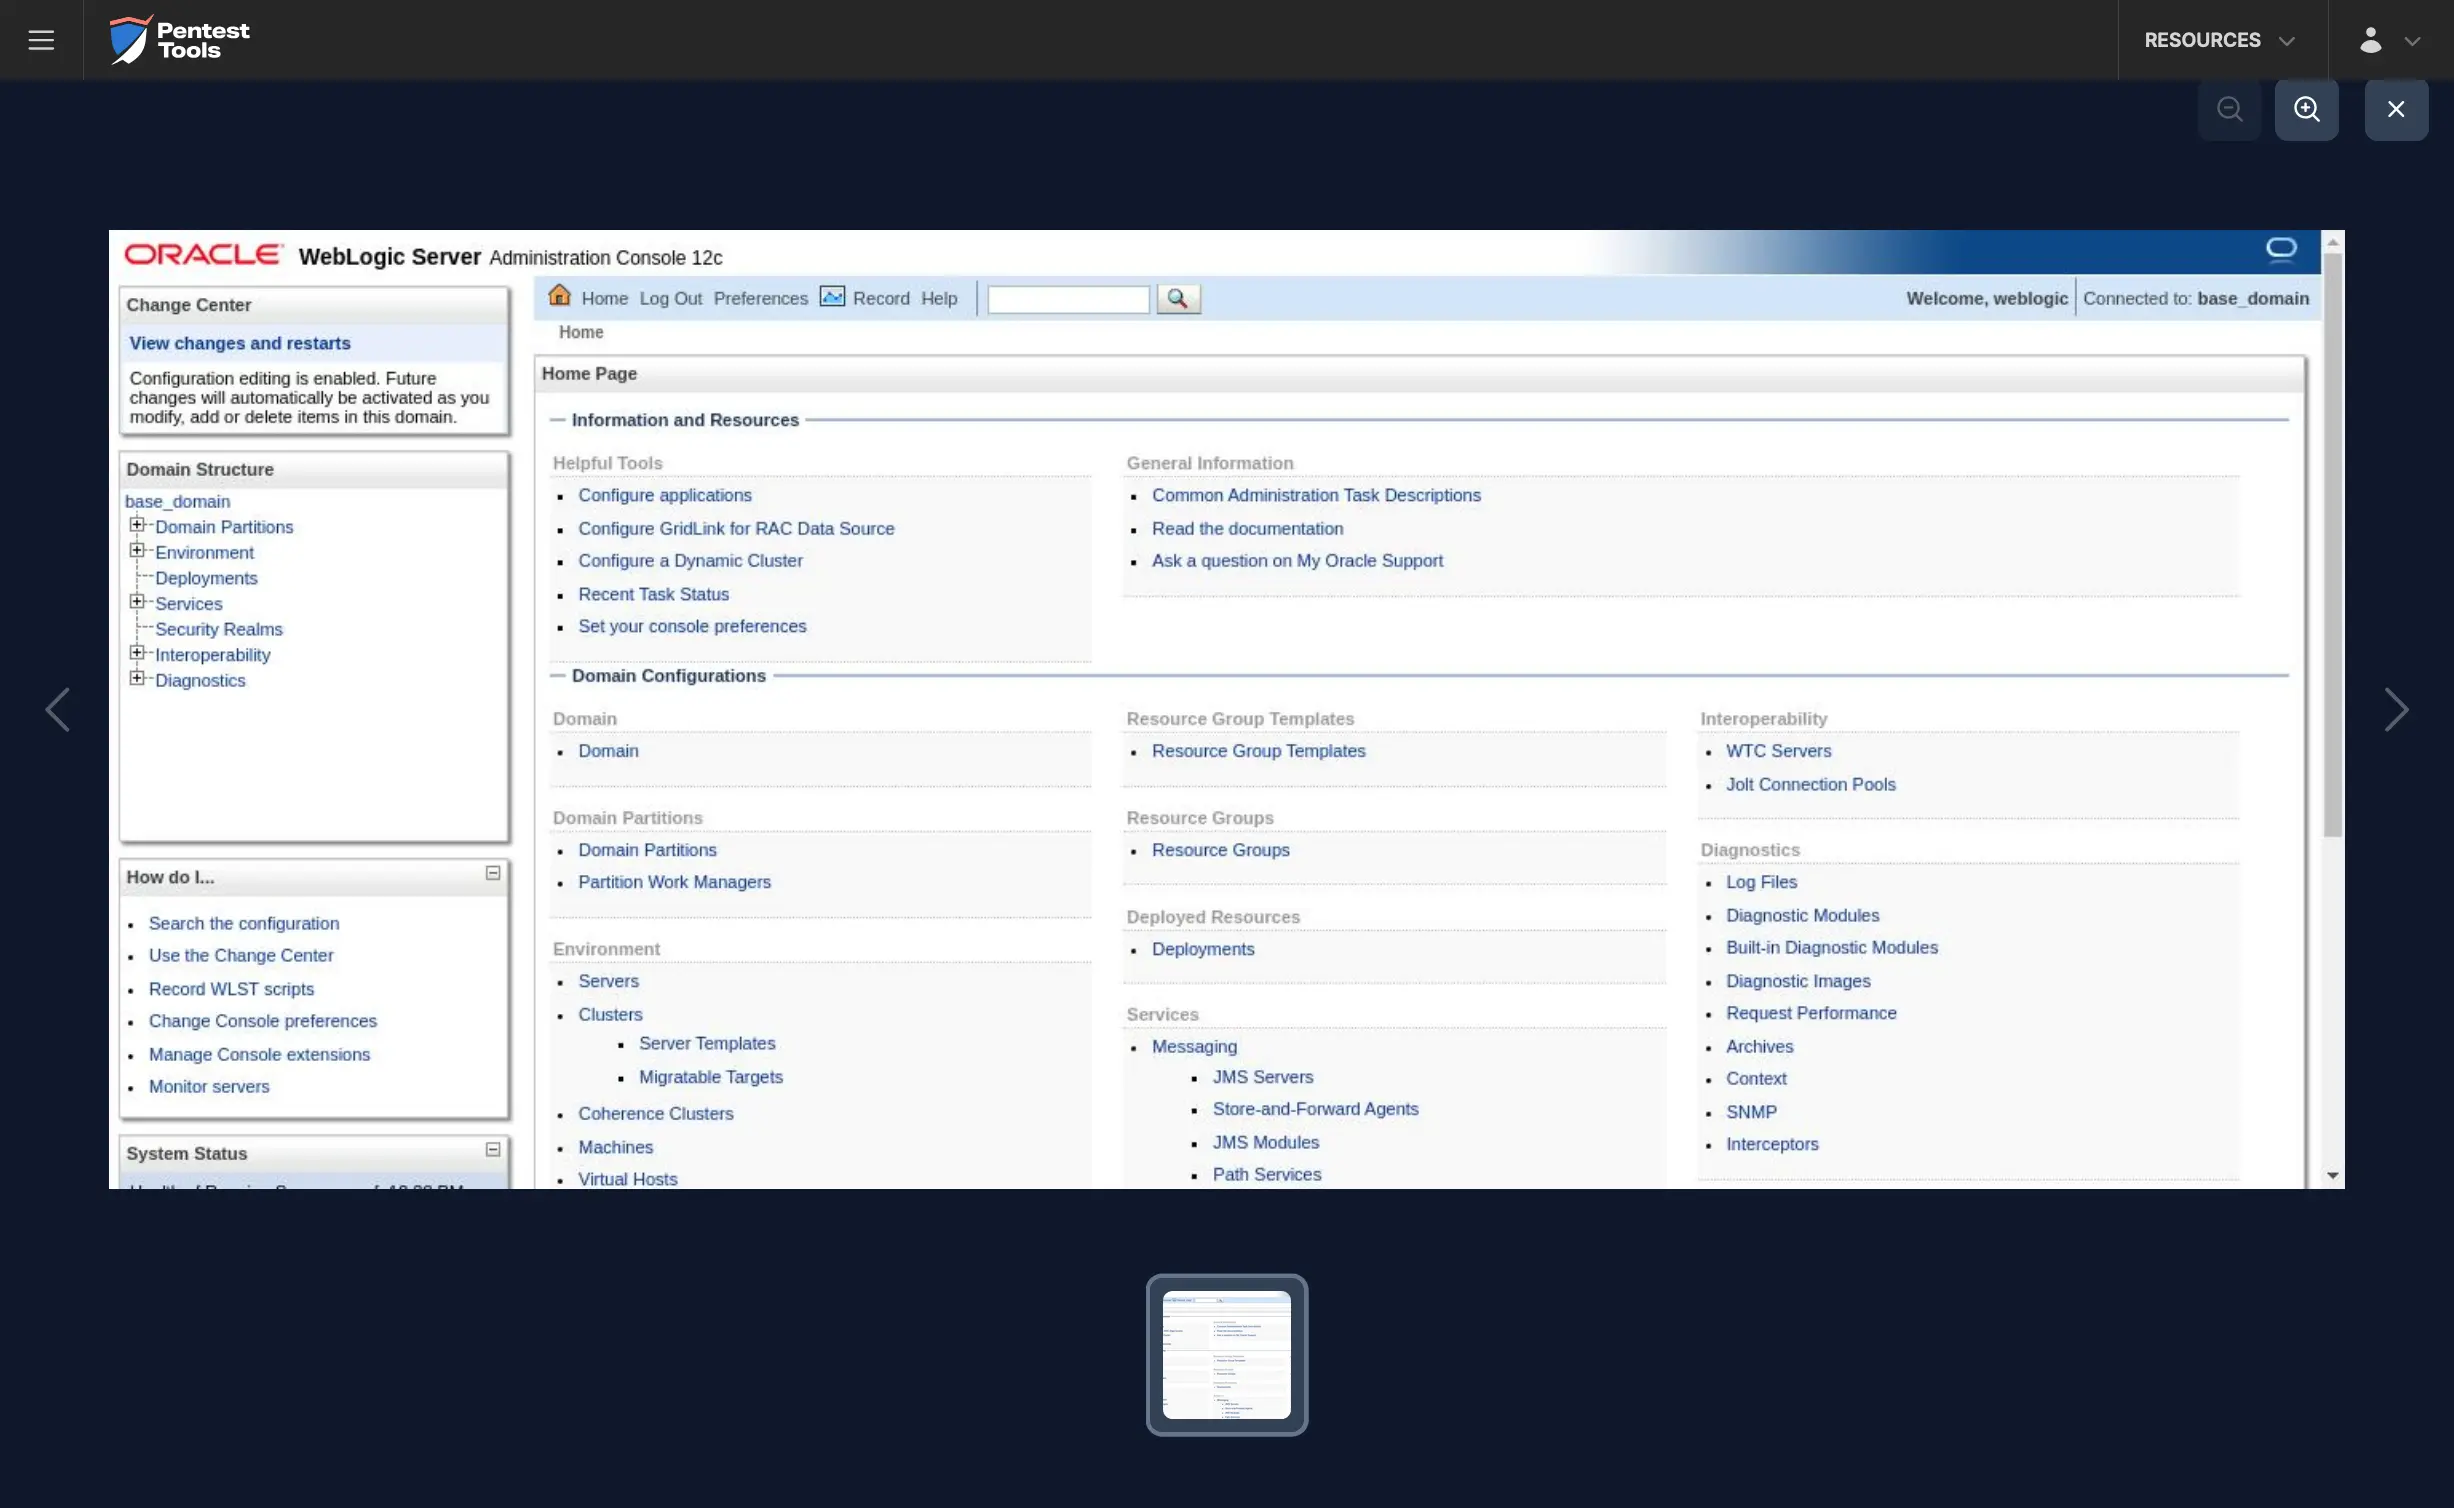This screenshot has height=1508, width=2454.
Task: Expand the Diagnostics tree node
Action: click(x=137, y=678)
